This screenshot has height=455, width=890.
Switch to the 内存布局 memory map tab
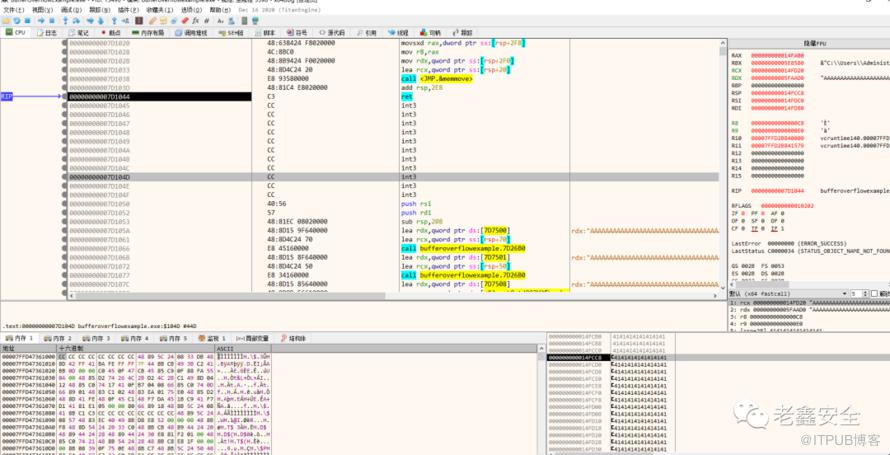150,32
